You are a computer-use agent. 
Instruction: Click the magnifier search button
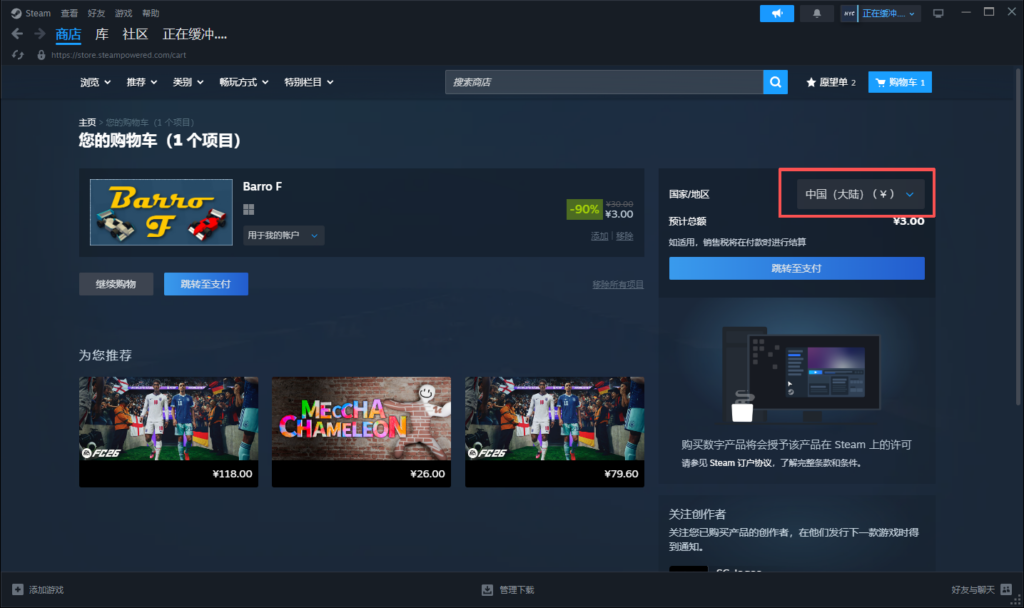(775, 82)
